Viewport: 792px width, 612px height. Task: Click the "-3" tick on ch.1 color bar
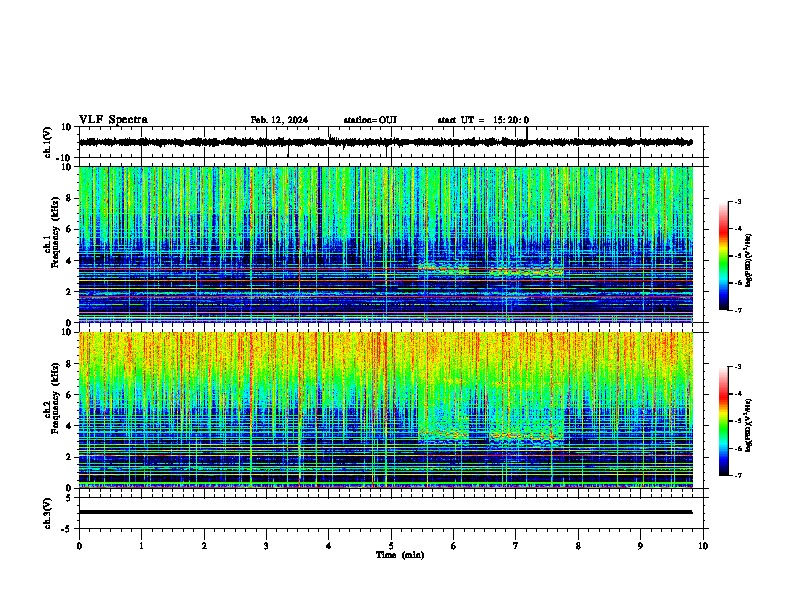pyautogui.click(x=737, y=202)
